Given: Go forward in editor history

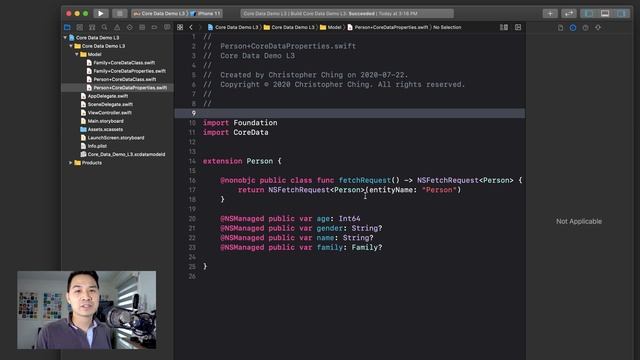Looking at the screenshot, I should (x=200, y=27).
